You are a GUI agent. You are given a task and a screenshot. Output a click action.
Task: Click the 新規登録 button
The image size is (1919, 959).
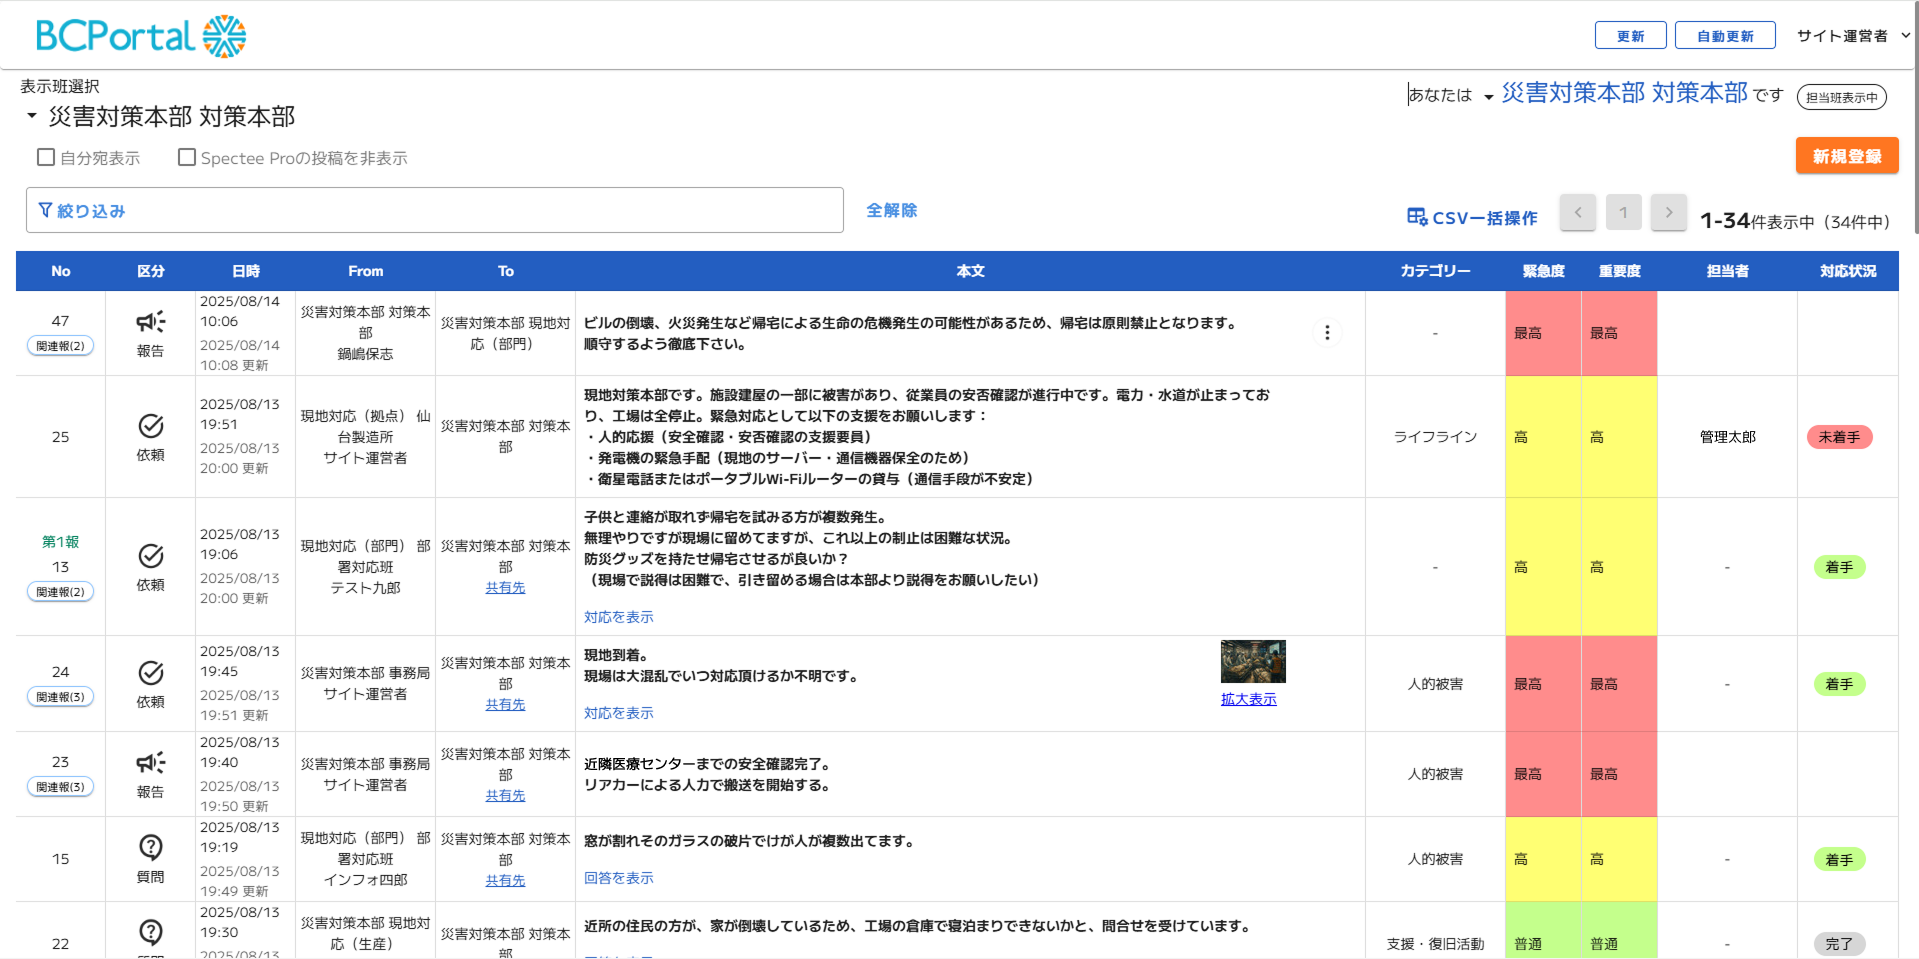(1846, 156)
